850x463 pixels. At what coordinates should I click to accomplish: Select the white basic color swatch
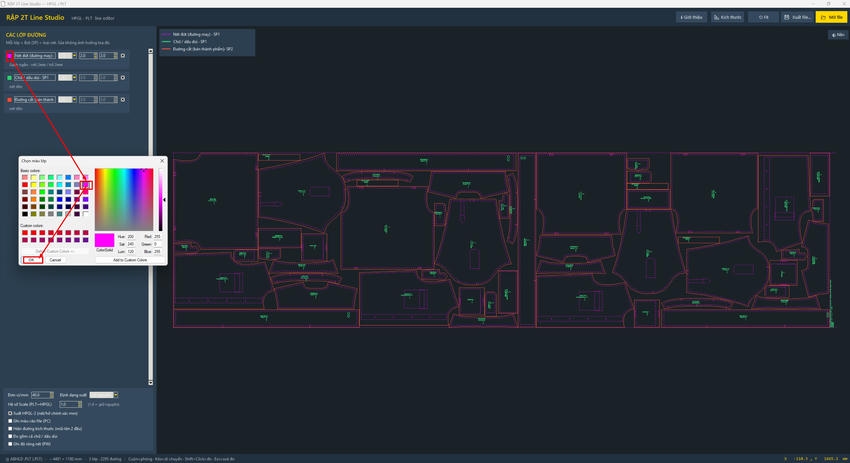coord(86,214)
